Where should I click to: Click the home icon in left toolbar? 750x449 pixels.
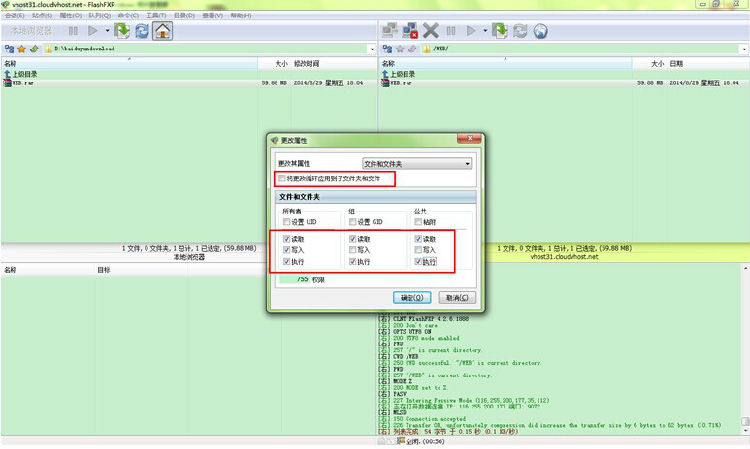point(161,31)
